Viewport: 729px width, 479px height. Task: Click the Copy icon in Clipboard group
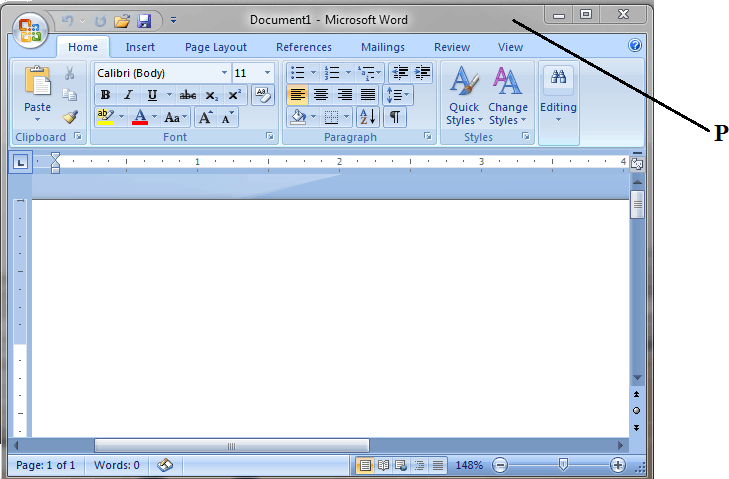pyautogui.click(x=70, y=95)
